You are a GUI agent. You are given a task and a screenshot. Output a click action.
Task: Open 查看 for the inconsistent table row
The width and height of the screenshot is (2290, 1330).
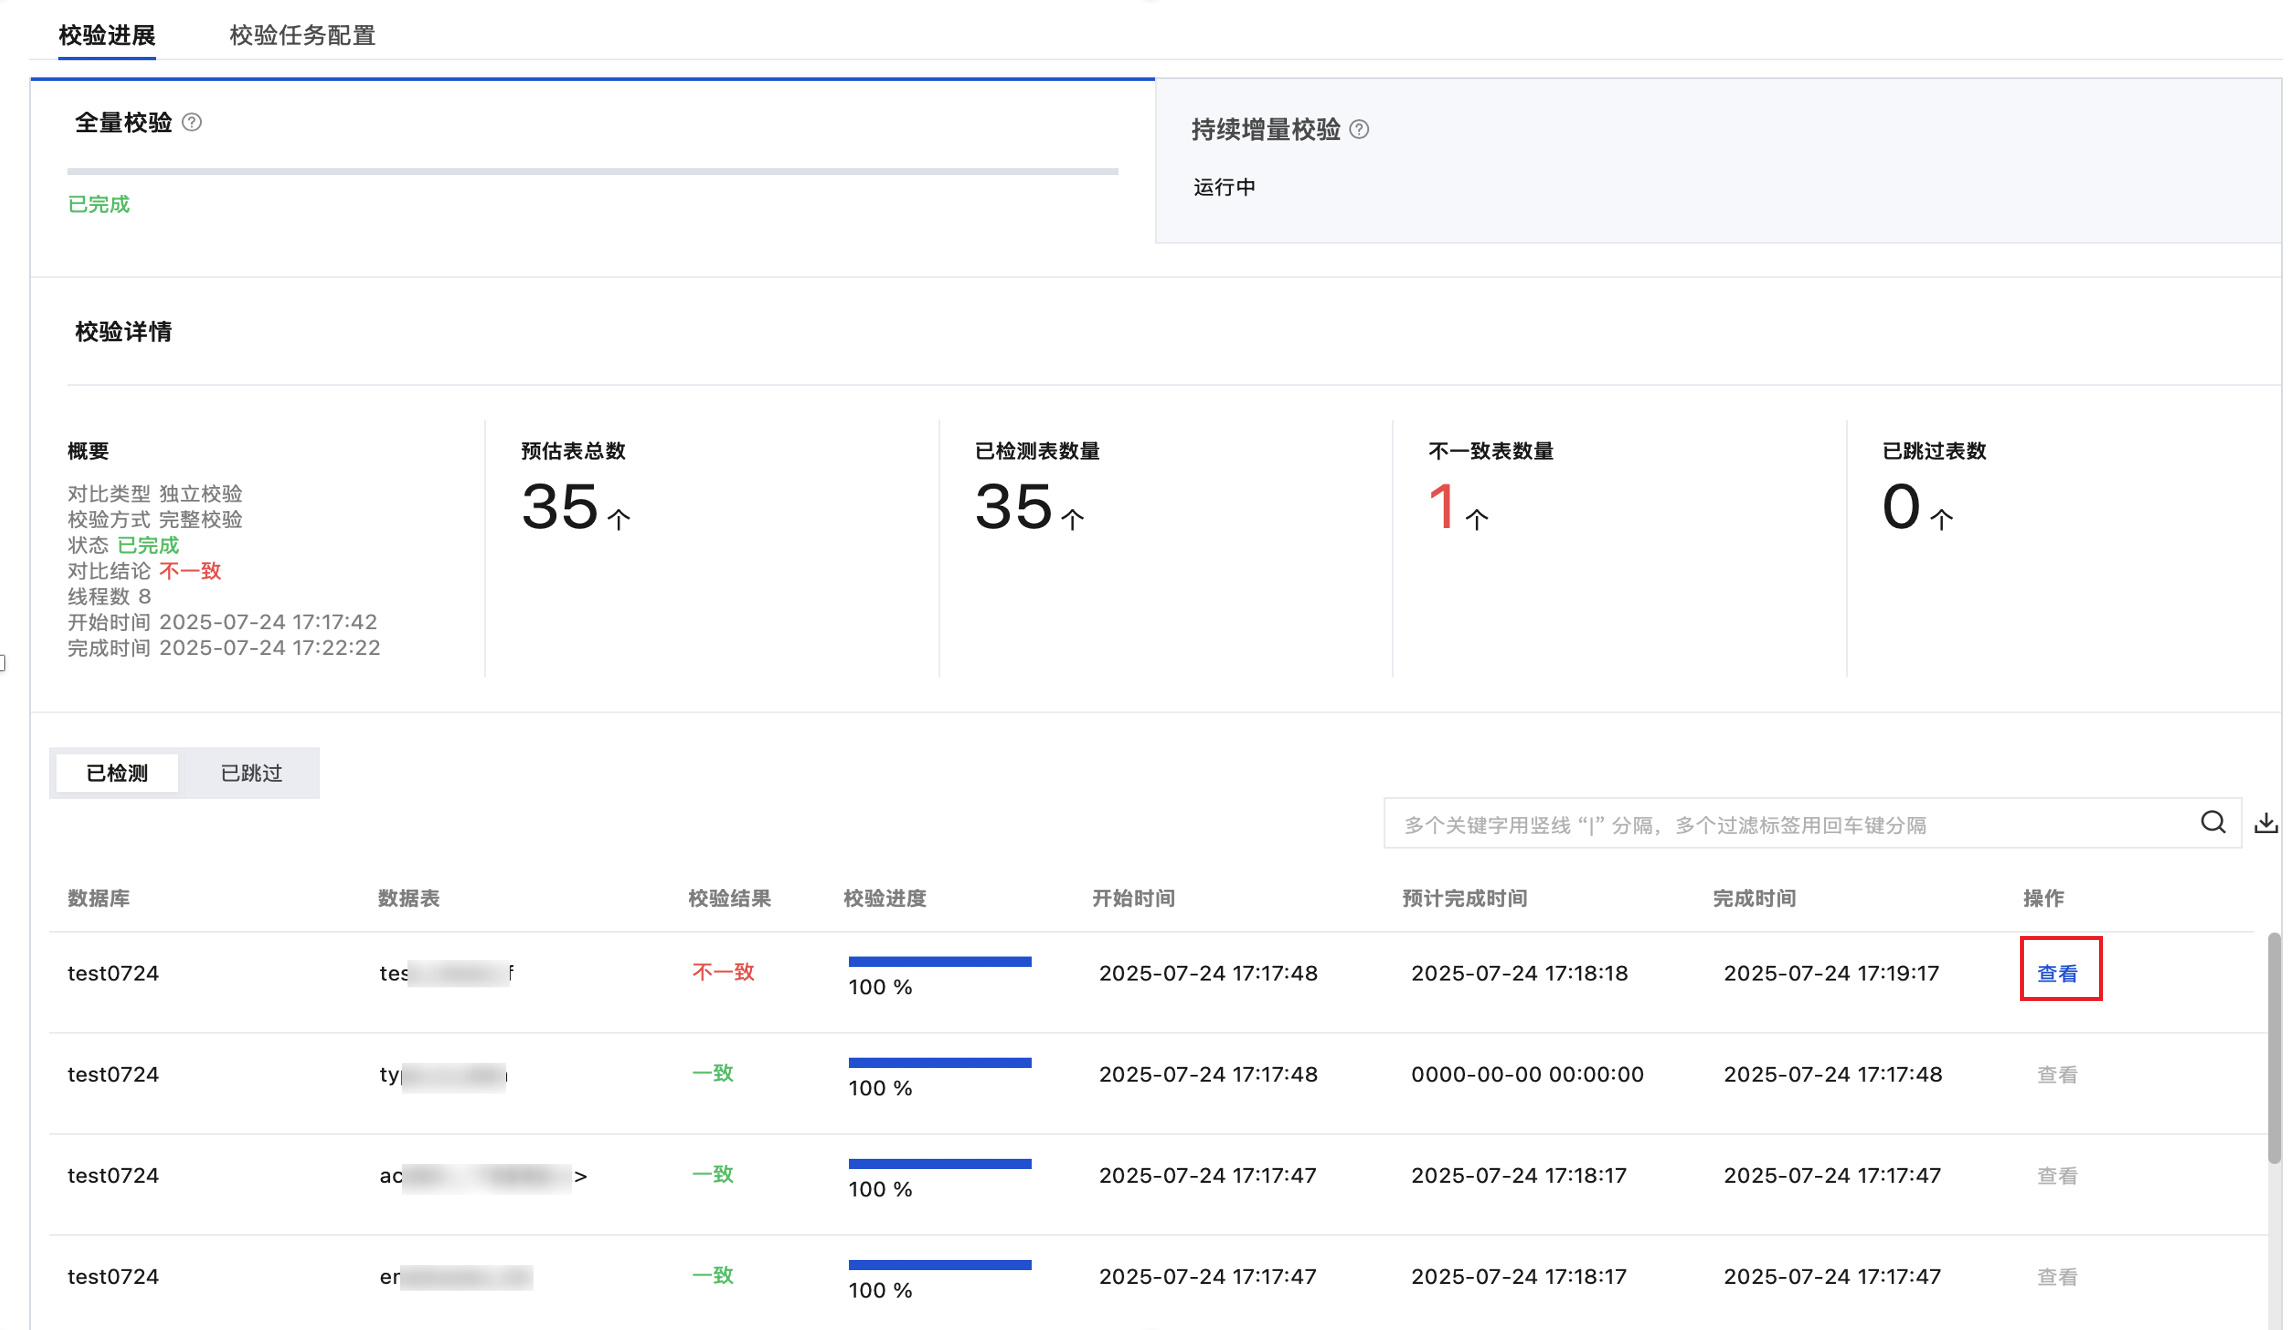[x=2057, y=973]
